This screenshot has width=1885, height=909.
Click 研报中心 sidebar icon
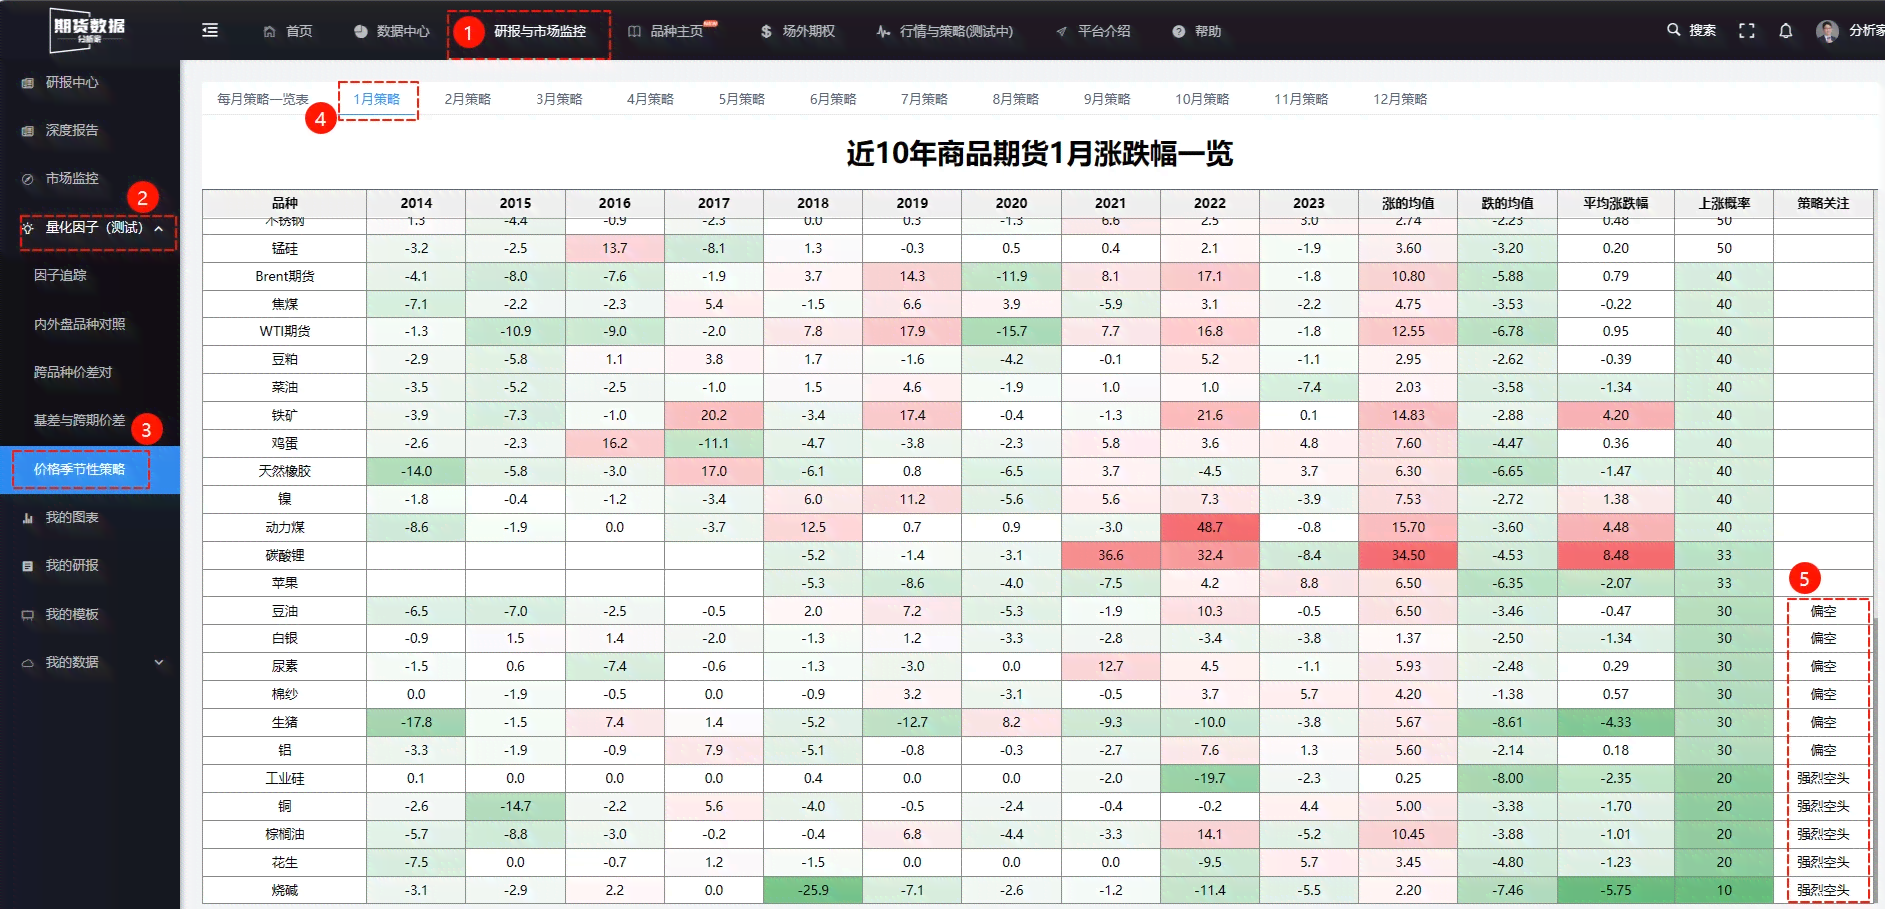tap(27, 83)
